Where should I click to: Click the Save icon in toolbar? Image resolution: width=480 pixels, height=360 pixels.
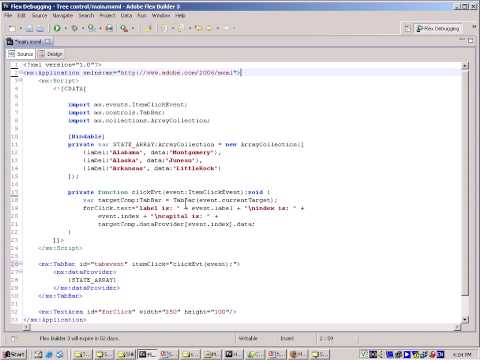coord(29,29)
